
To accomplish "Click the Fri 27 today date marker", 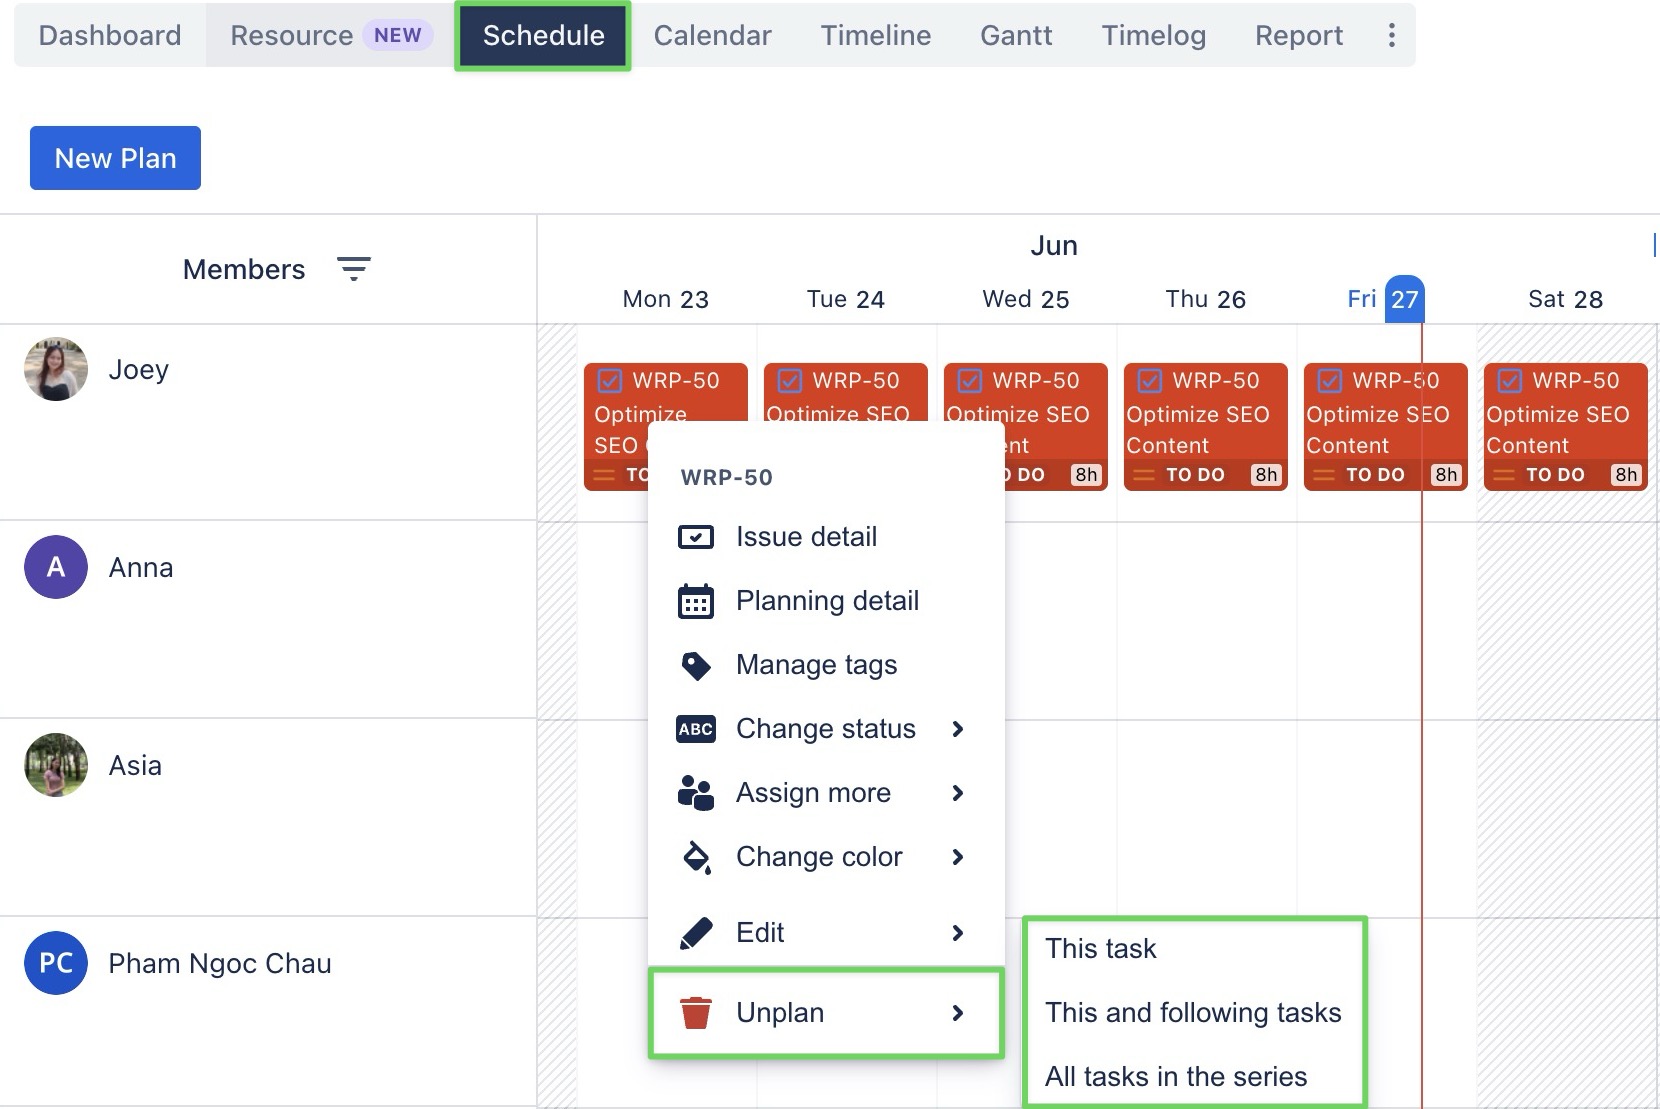I will 1404,299.
